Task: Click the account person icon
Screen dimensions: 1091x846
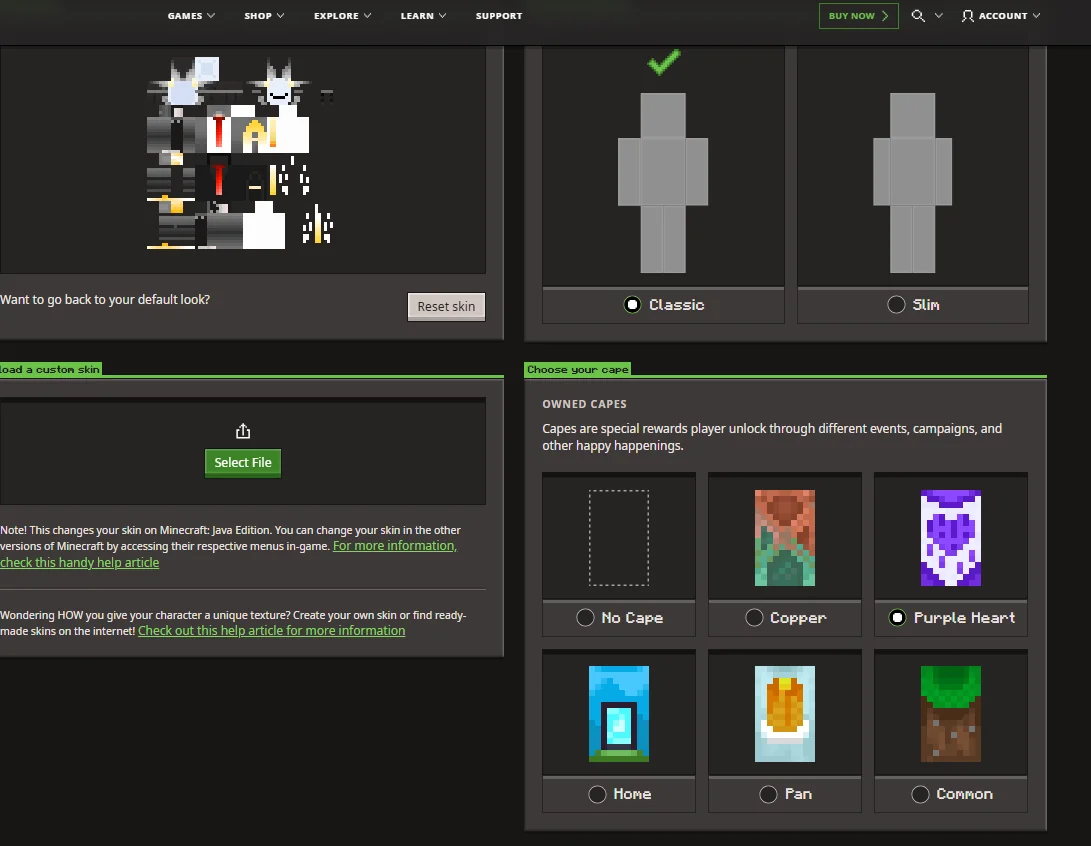Action: click(x=967, y=15)
